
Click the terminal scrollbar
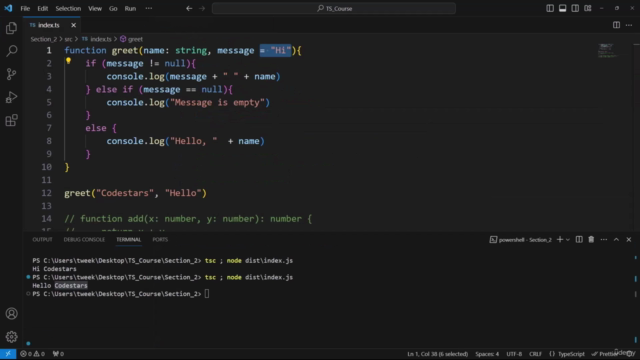click(636, 299)
